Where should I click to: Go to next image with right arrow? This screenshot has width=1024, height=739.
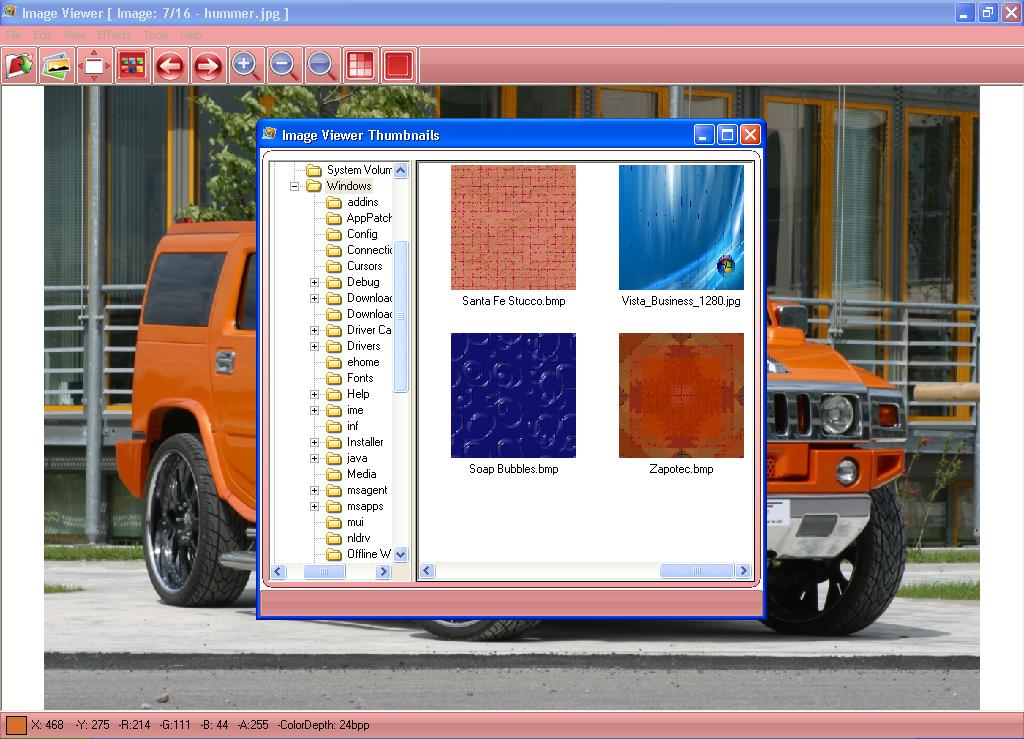(x=207, y=66)
